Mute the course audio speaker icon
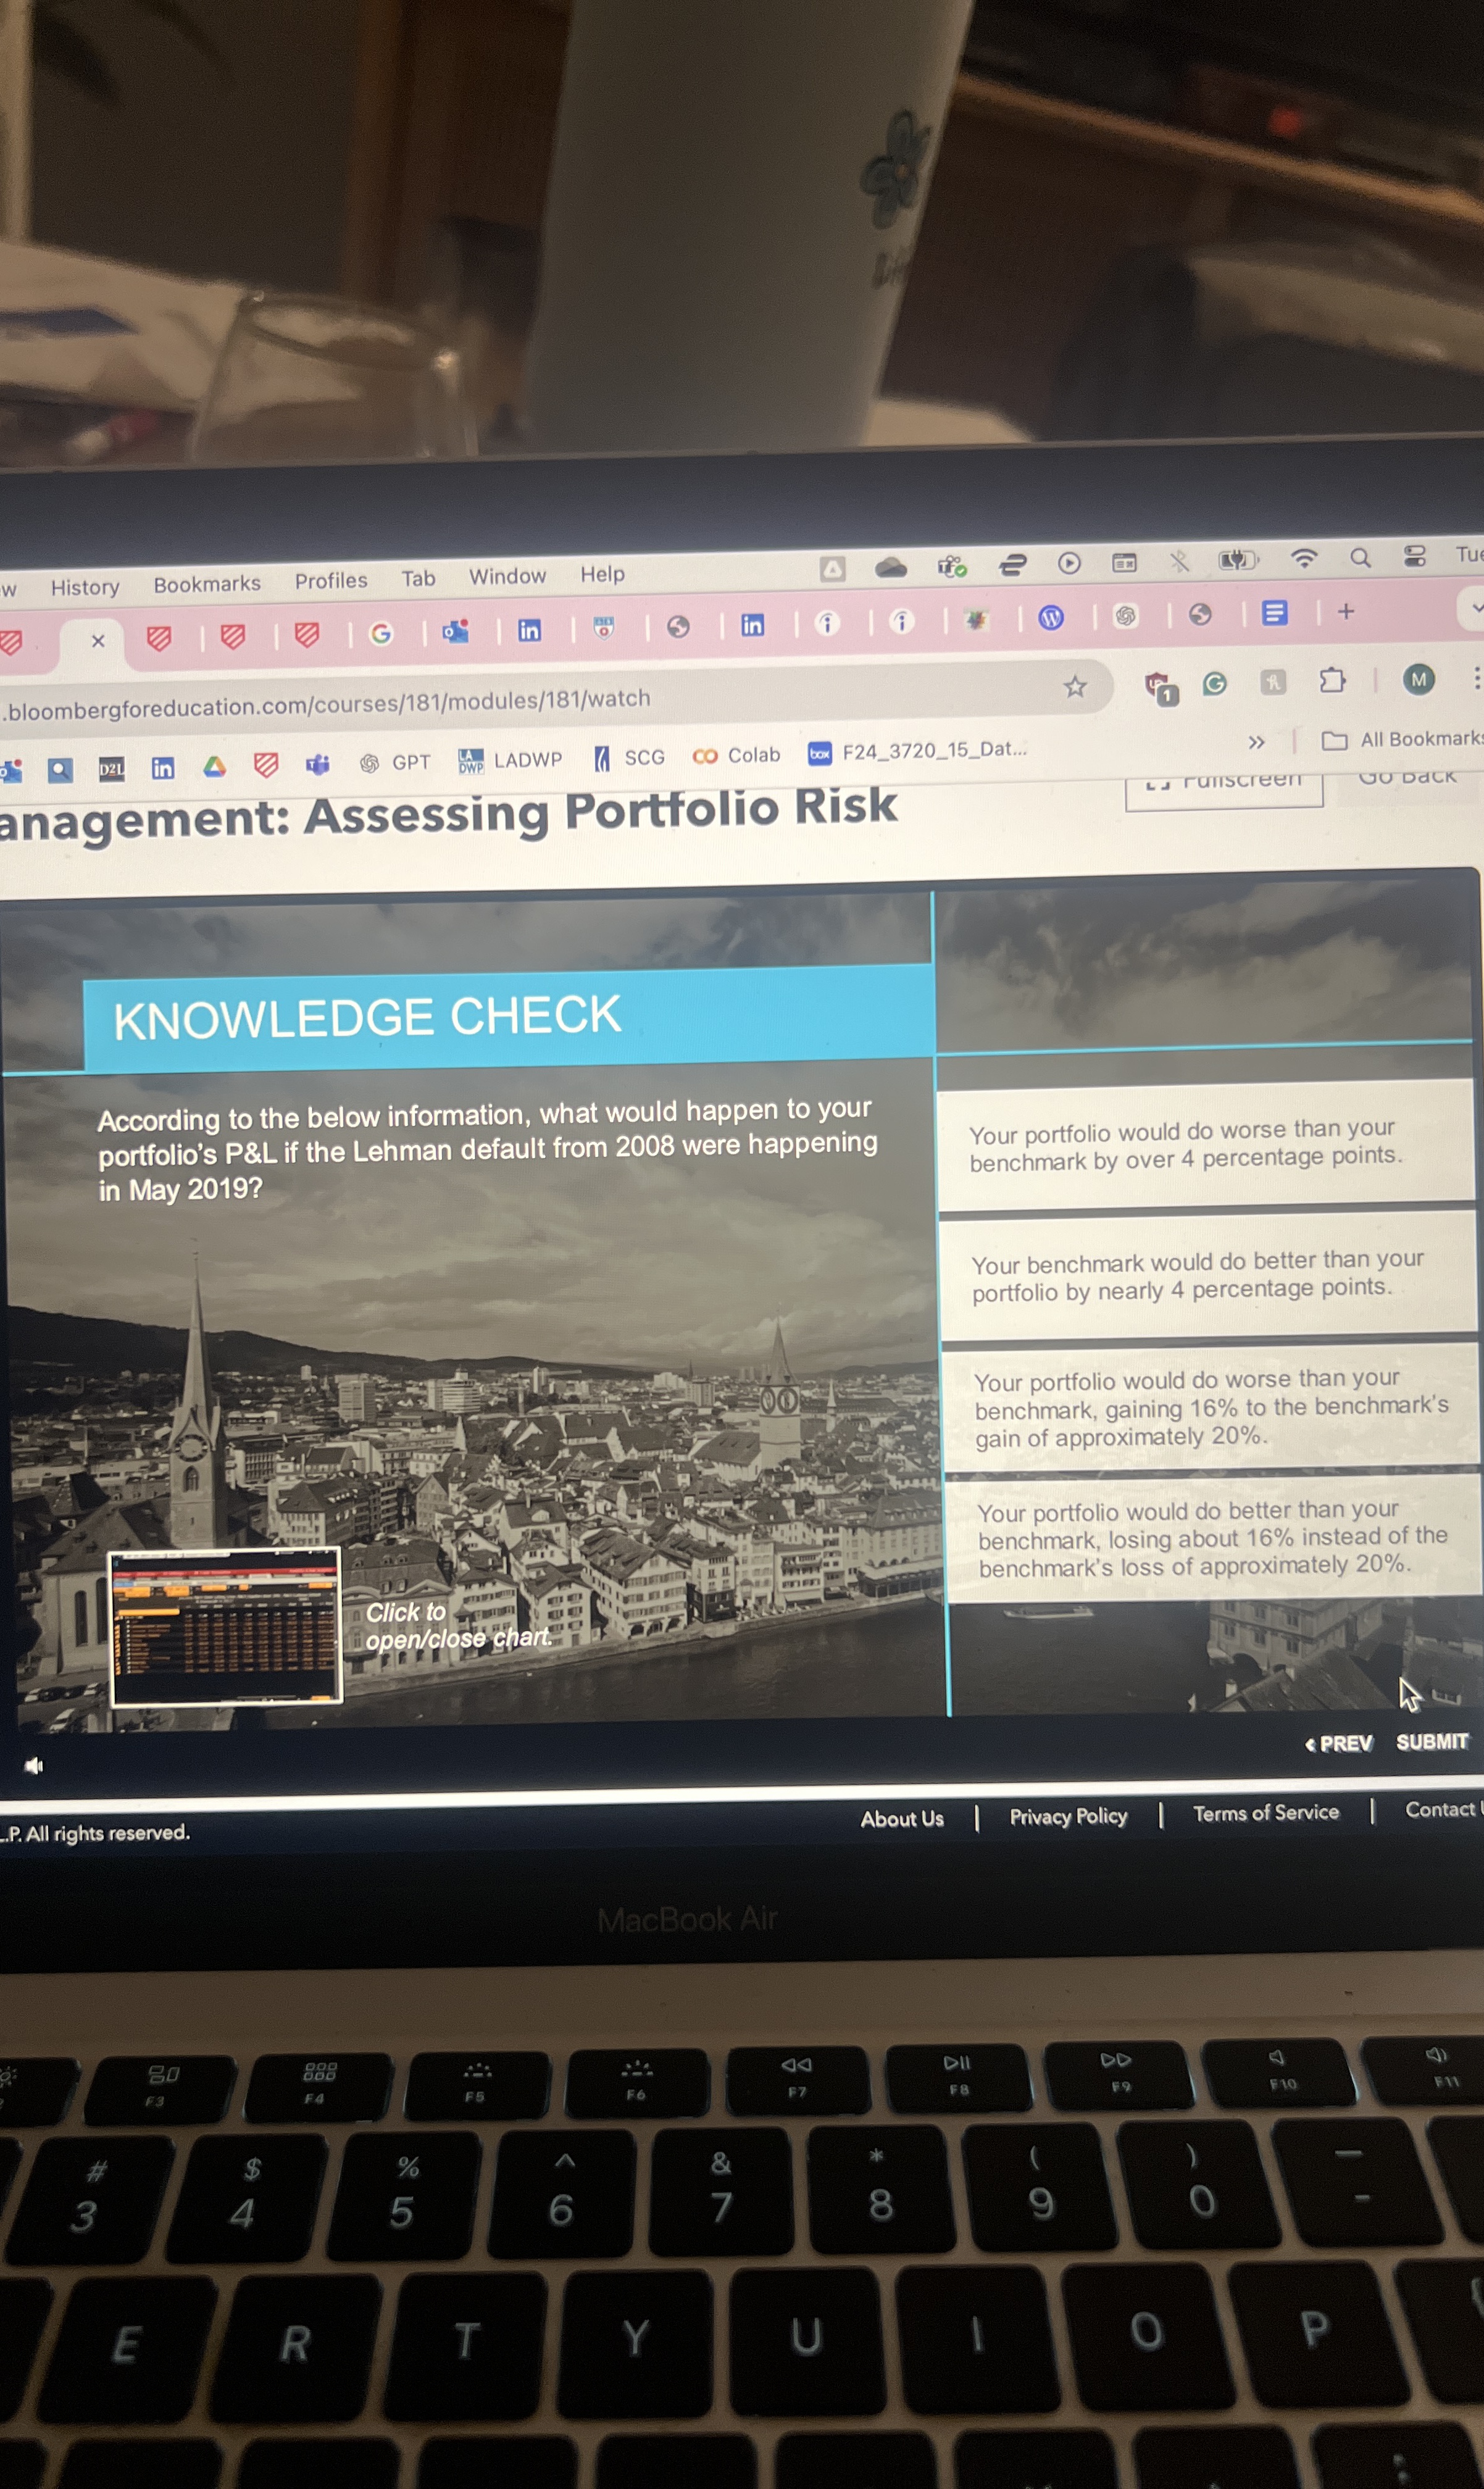Image resolution: width=1484 pixels, height=2489 pixels. 34,1765
